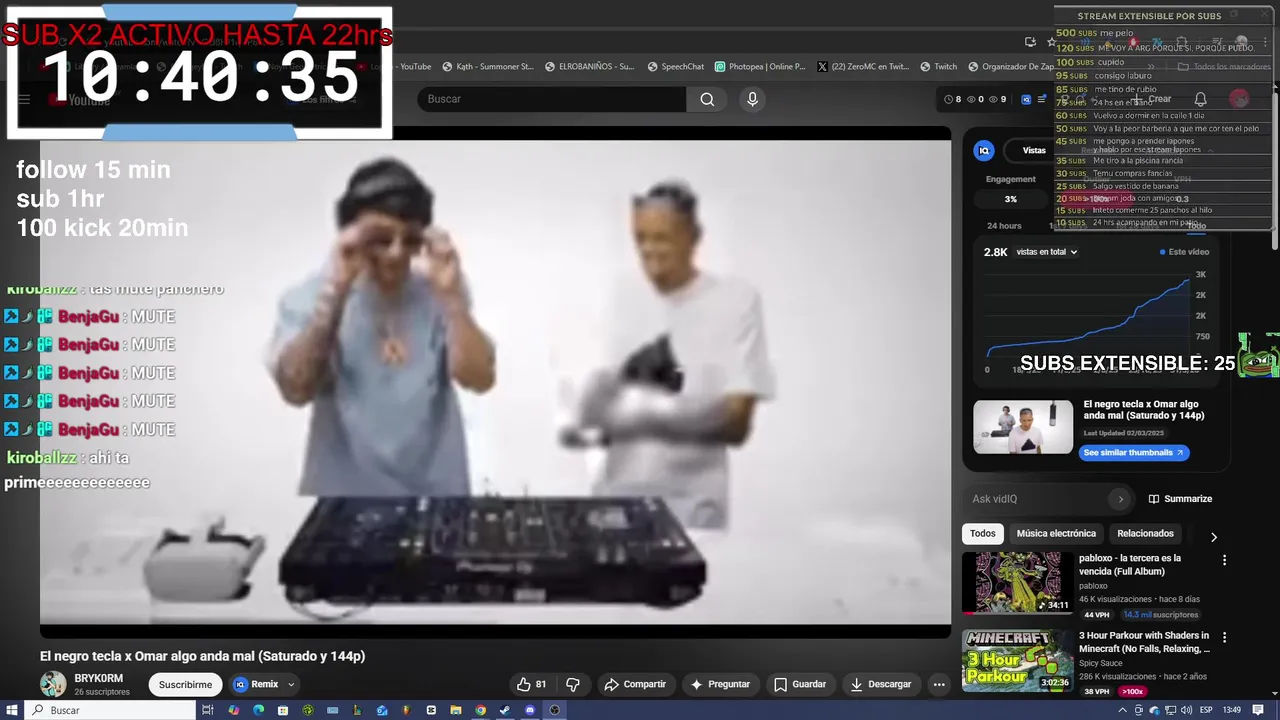The width and height of the screenshot is (1280, 720).
Task: Open options menu for 3 Hour Parkour video
Action: pyautogui.click(x=1224, y=637)
